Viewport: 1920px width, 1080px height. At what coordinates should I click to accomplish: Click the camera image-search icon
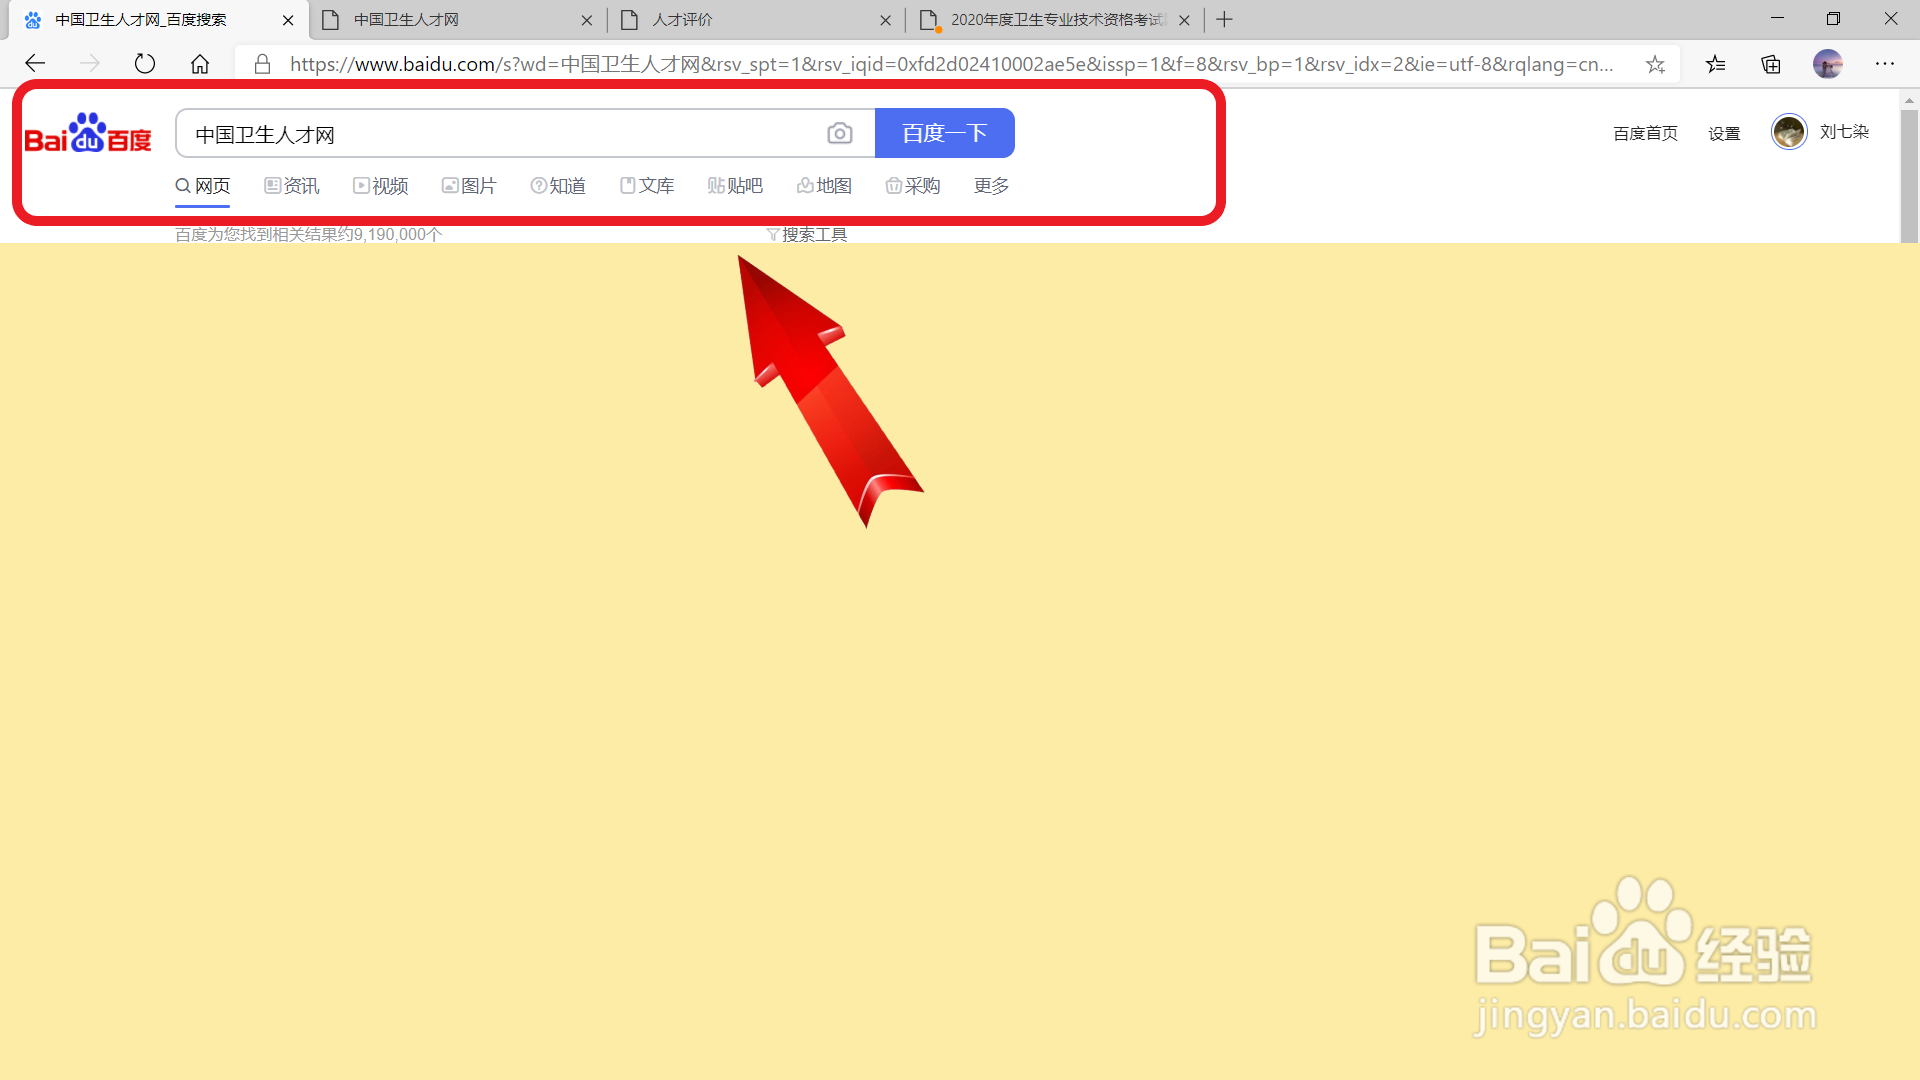pos(839,133)
